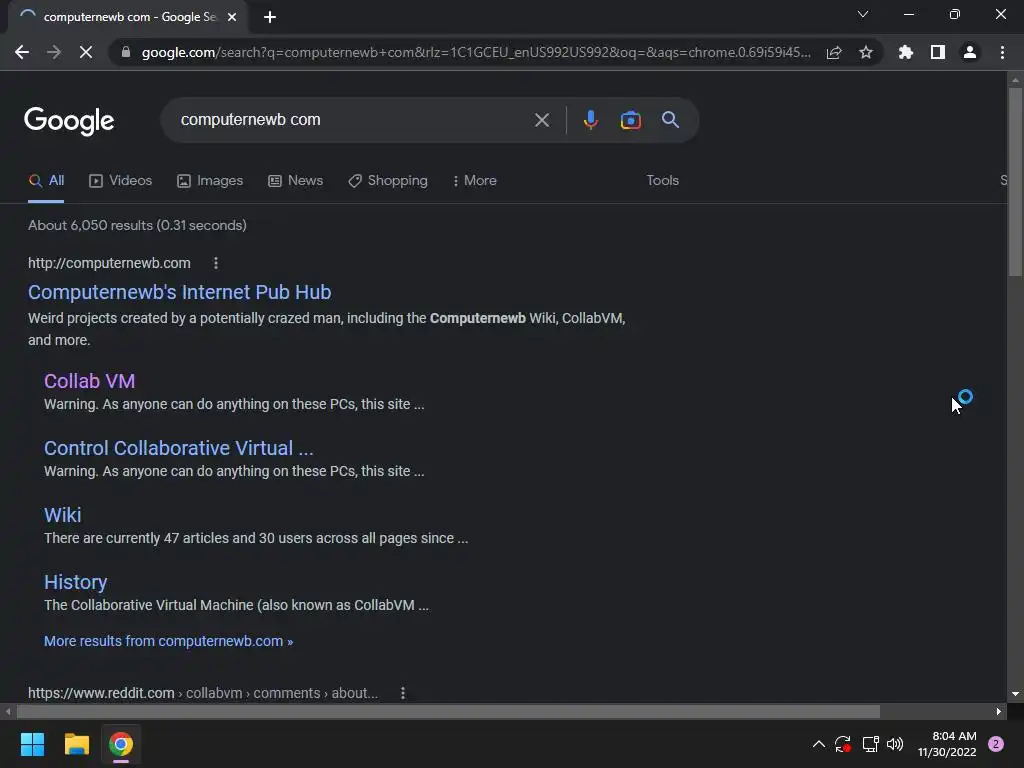1024x768 pixels.
Task: Click the reddit.com collabvm breadcrumb URL
Action: pos(203,693)
